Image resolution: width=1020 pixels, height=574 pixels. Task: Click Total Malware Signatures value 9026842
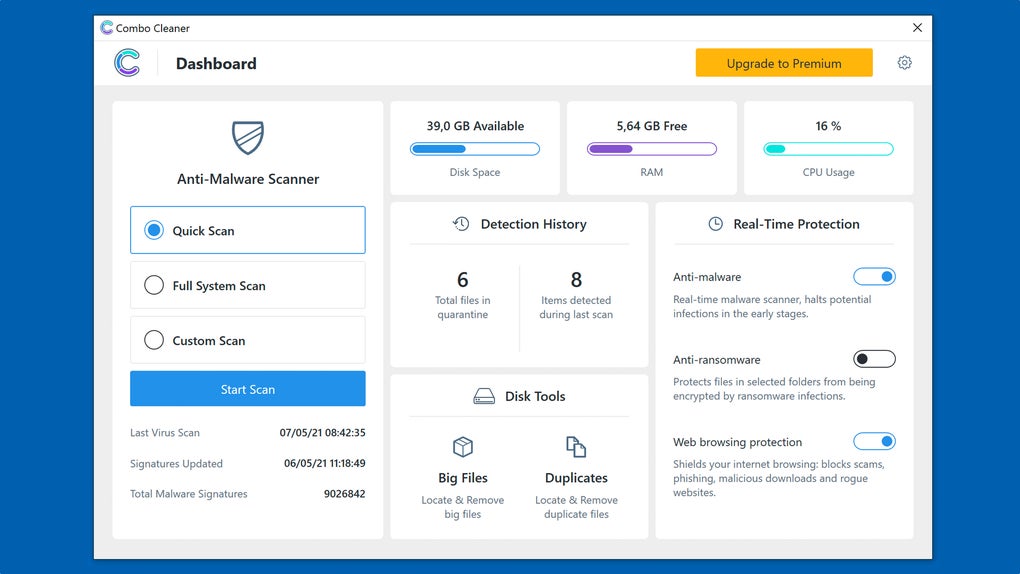pyautogui.click(x=345, y=494)
